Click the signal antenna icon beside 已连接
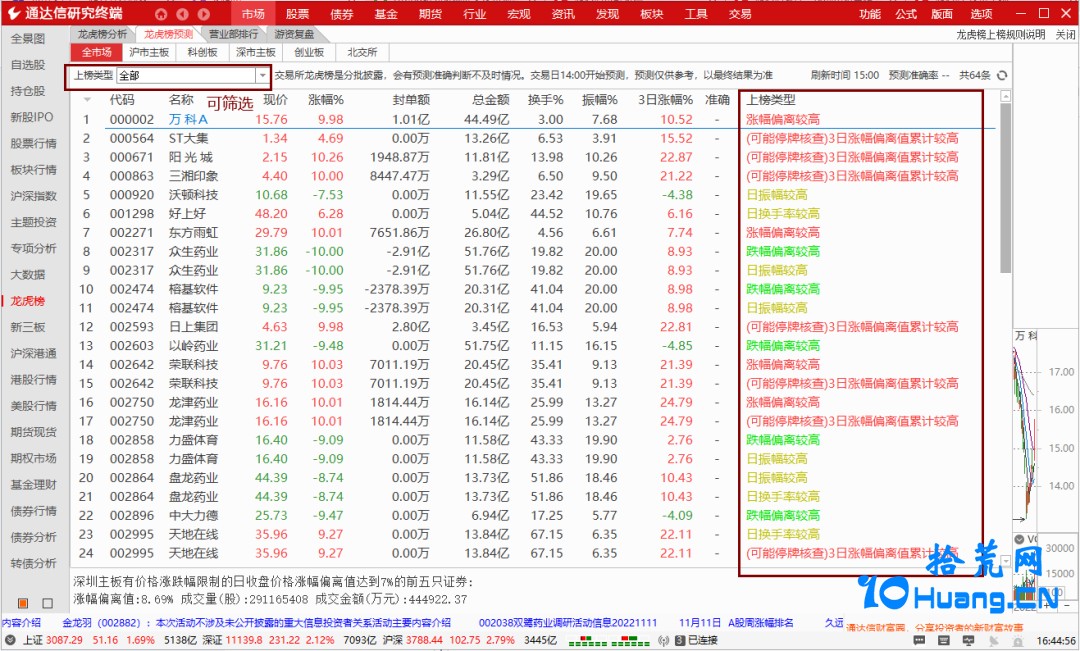Viewport: 1080px width, 651px height. (x=663, y=641)
